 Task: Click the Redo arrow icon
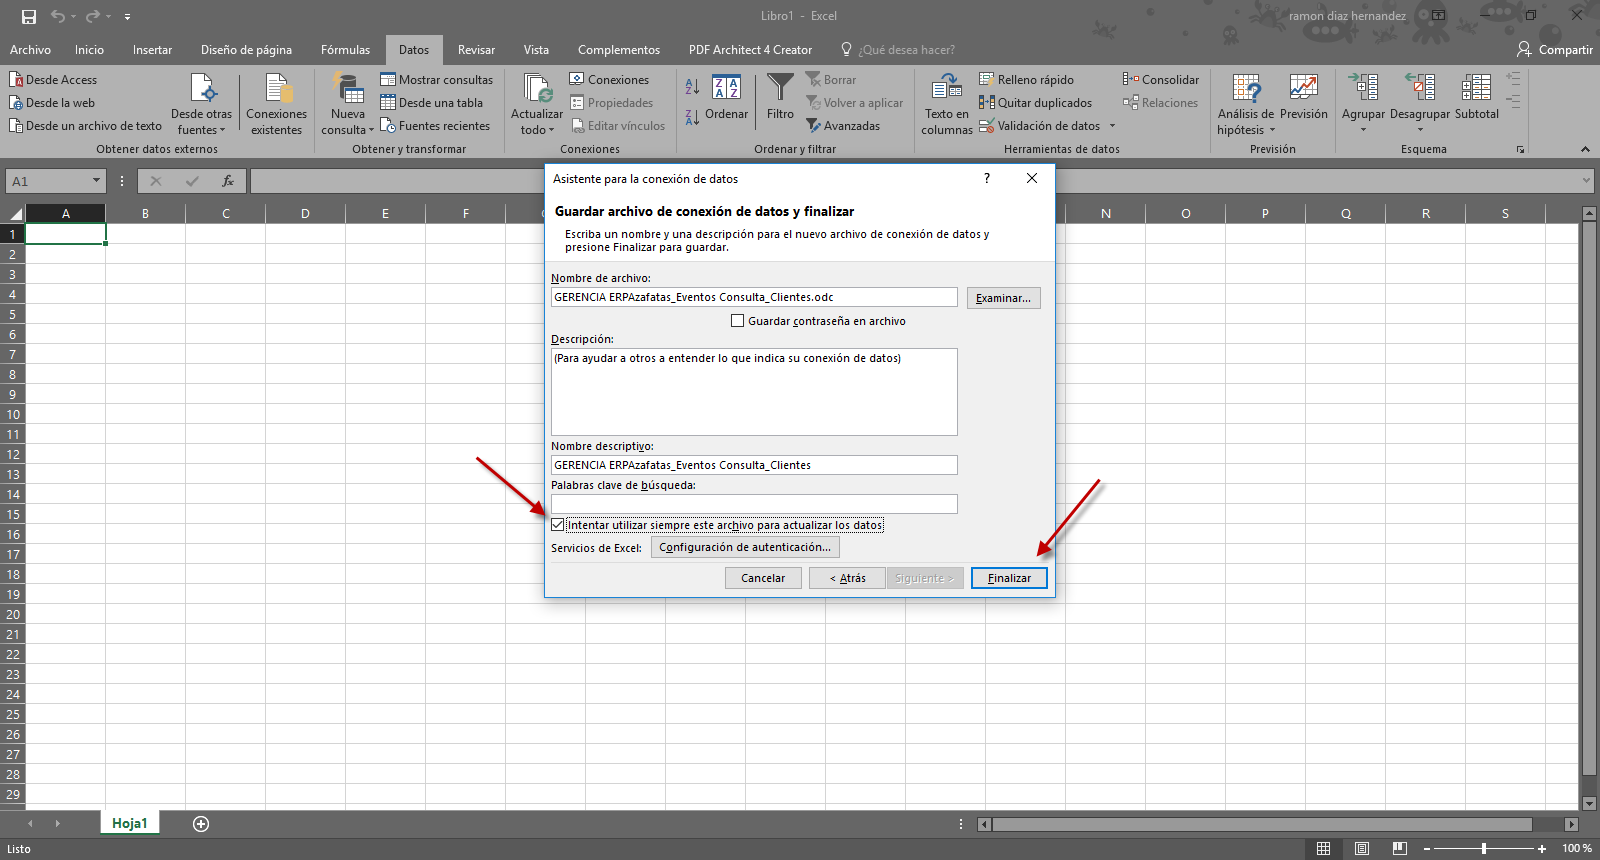click(92, 16)
